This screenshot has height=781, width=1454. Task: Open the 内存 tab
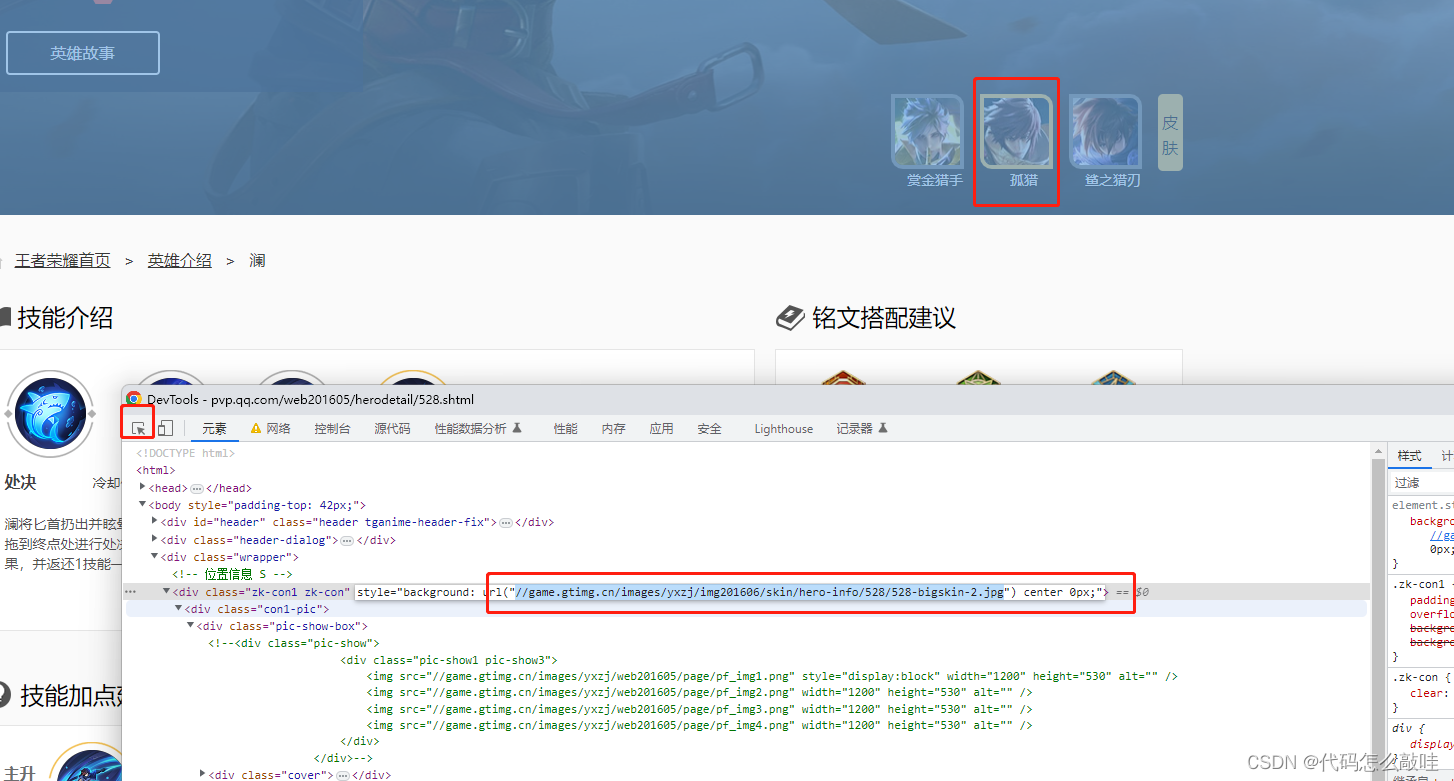pyautogui.click(x=614, y=428)
